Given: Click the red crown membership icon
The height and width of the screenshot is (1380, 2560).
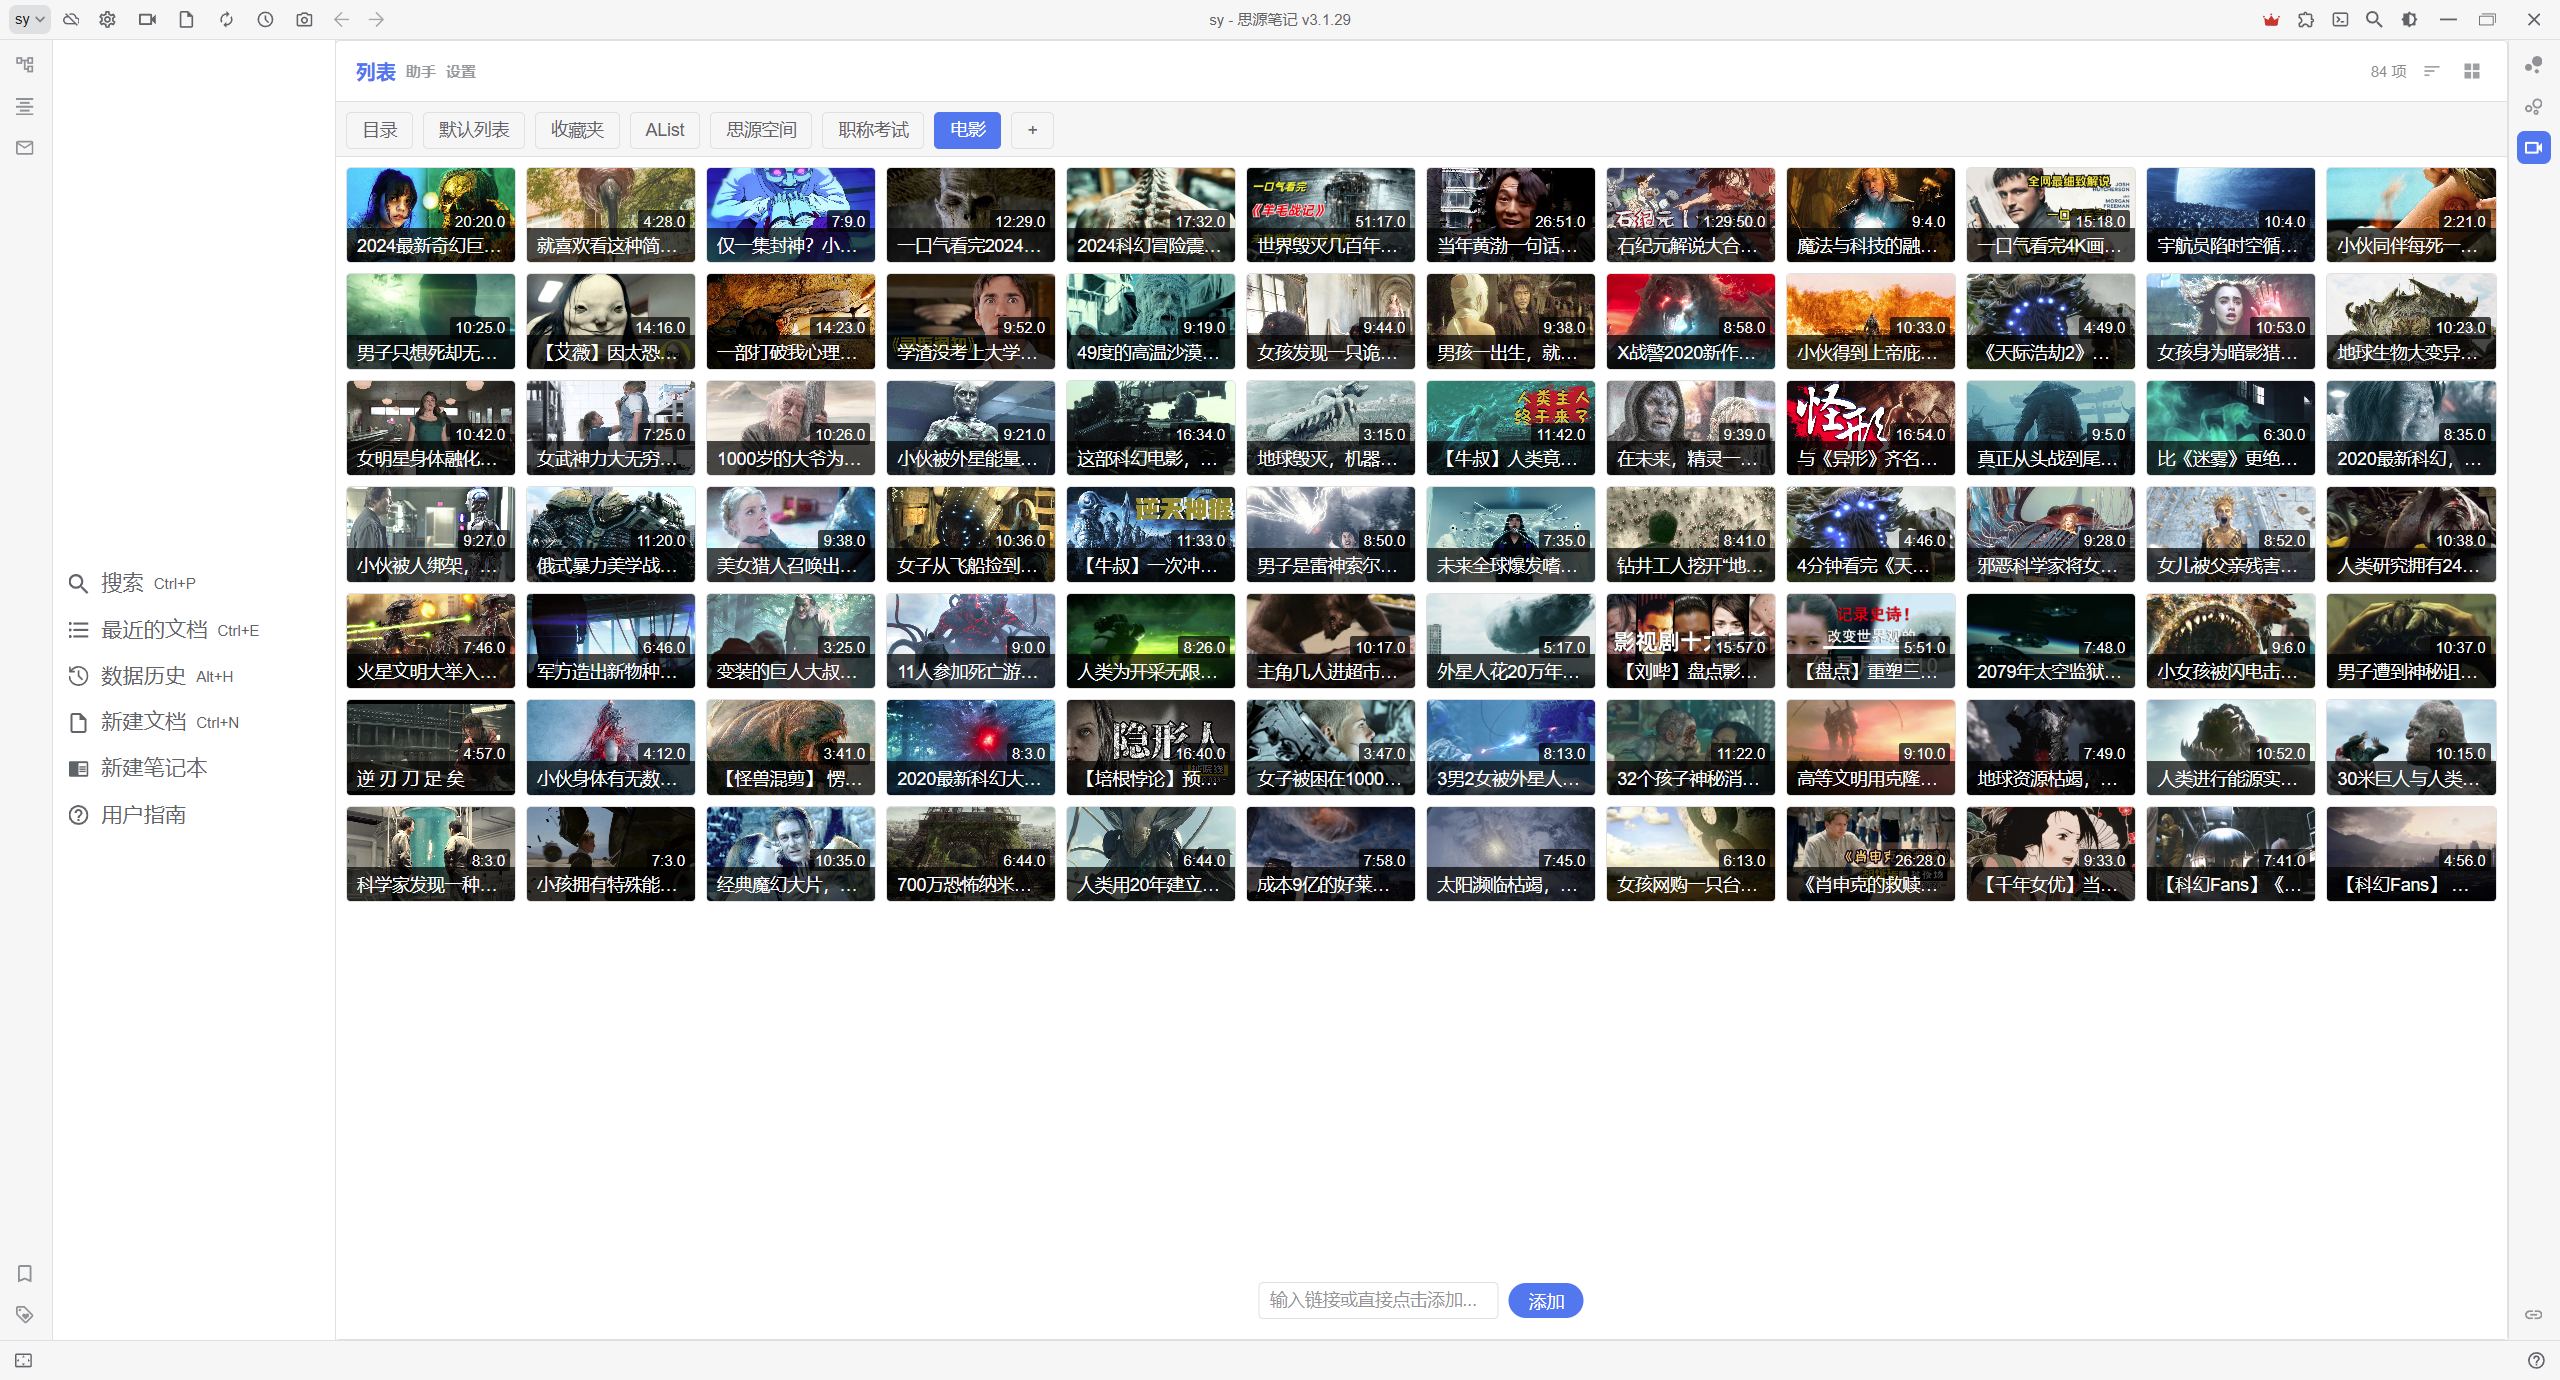Looking at the screenshot, I should coord(2271,19).
